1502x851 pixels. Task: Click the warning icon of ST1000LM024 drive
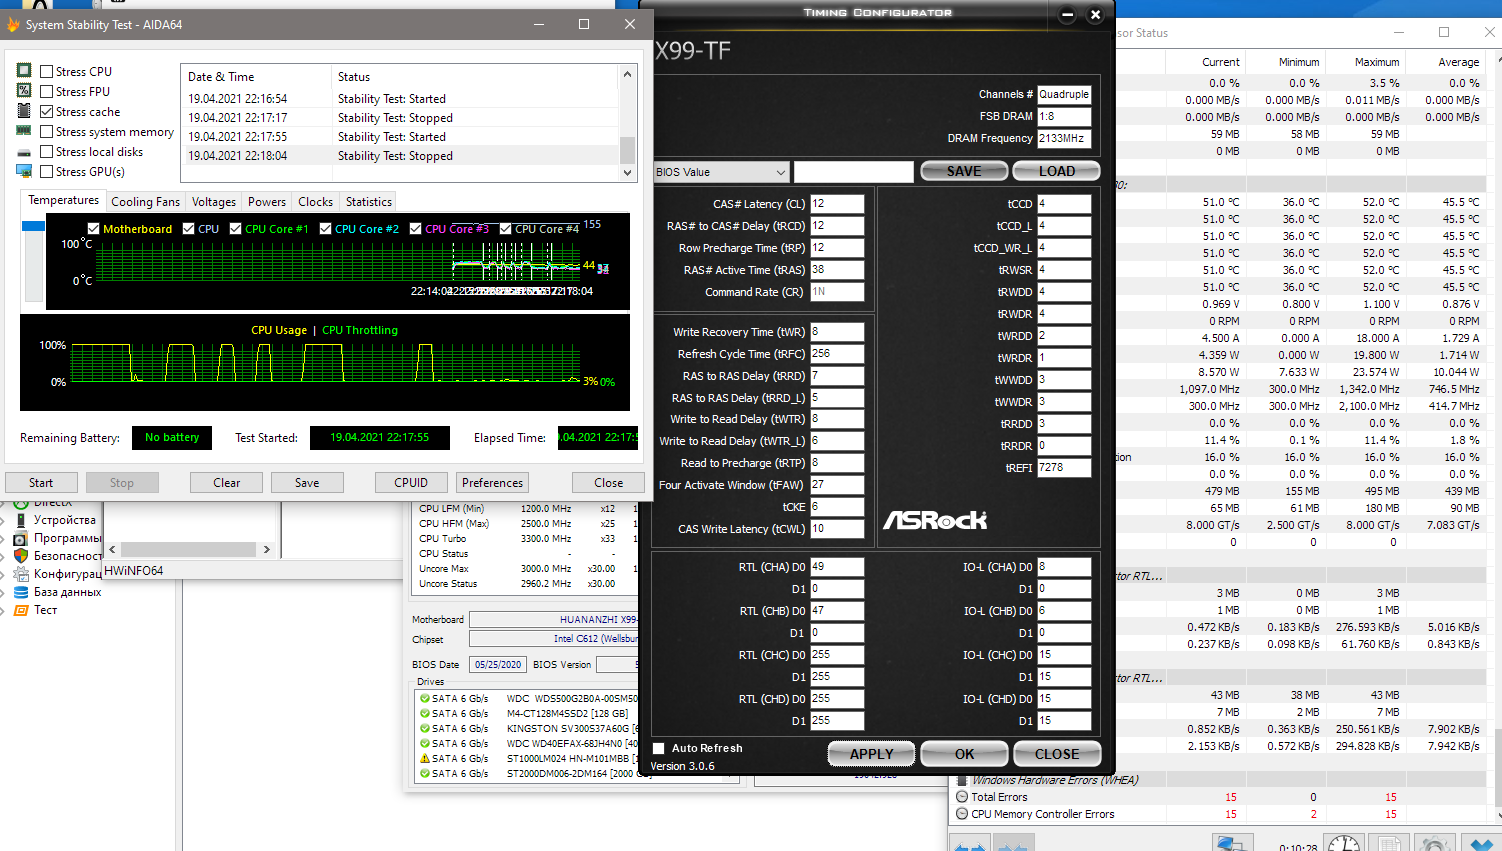[x=425, y=759]
